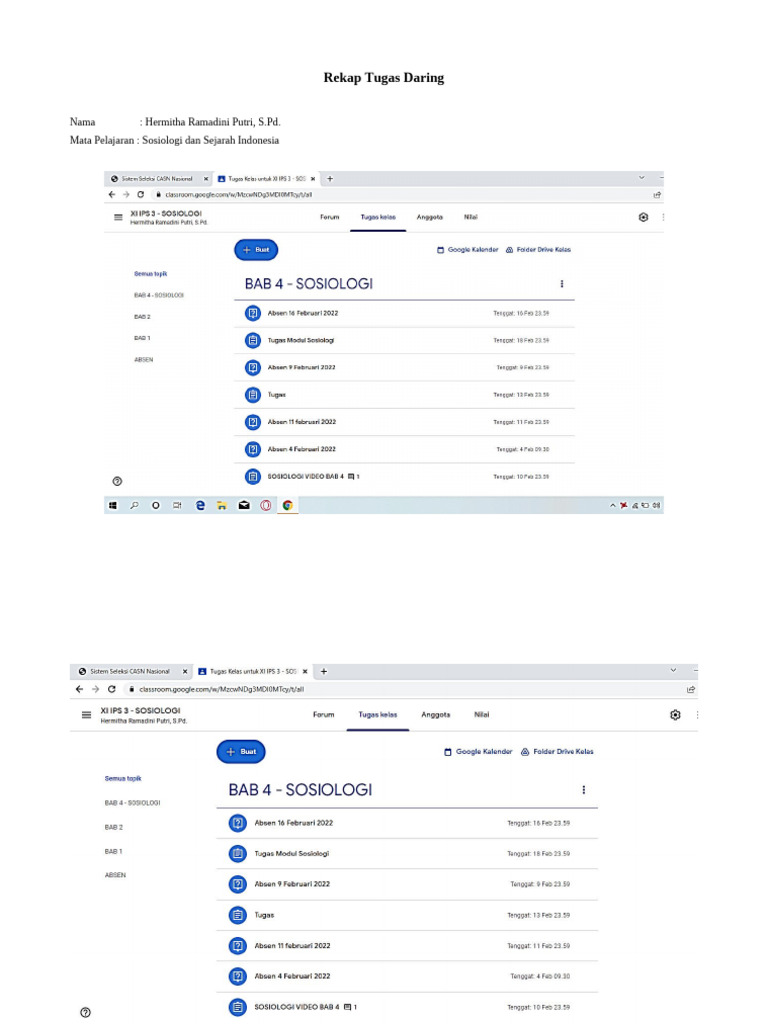Image resolution: width=768 pixels, height=1024 pixels.
Task: Click address bar URL in upper screenshot
Action: coord(238,195)
